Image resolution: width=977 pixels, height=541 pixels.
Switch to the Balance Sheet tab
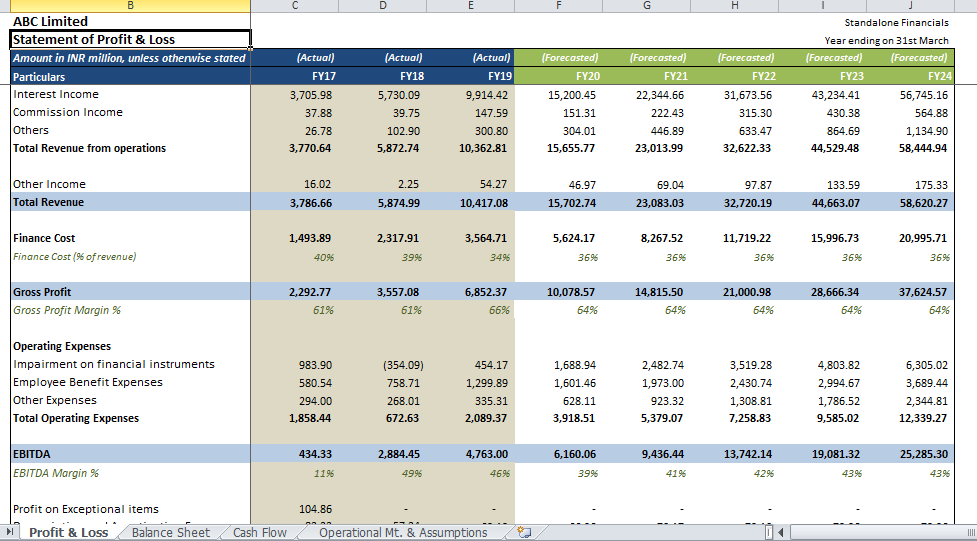(x=171, y=532)
